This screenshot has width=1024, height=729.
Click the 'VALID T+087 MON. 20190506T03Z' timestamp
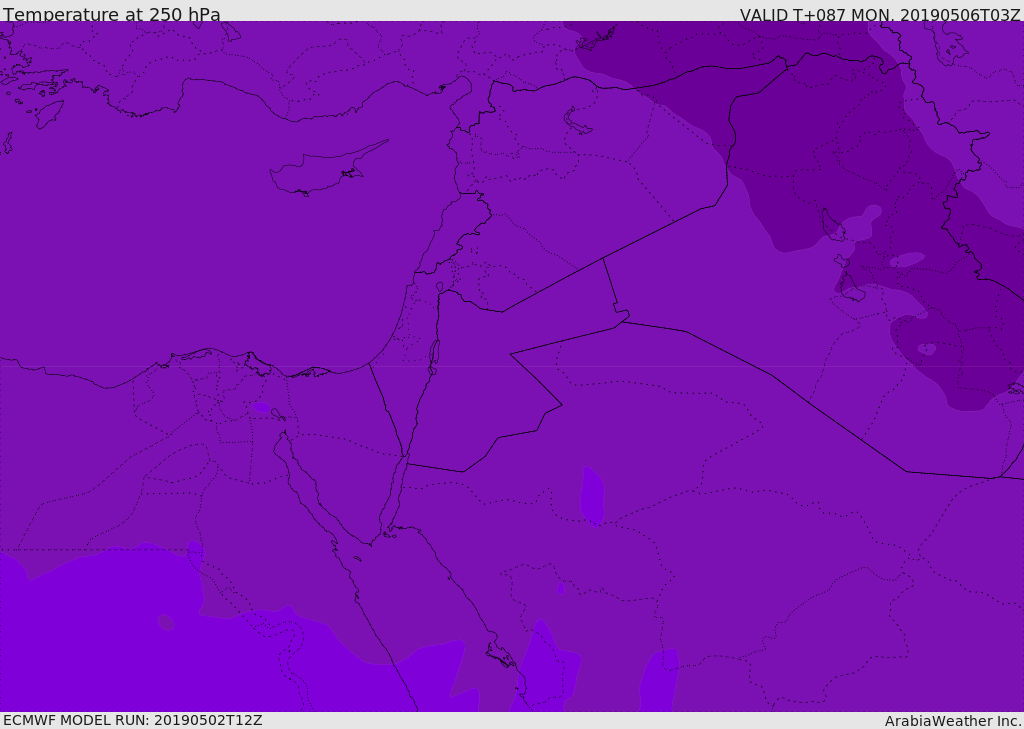(880, 14)
